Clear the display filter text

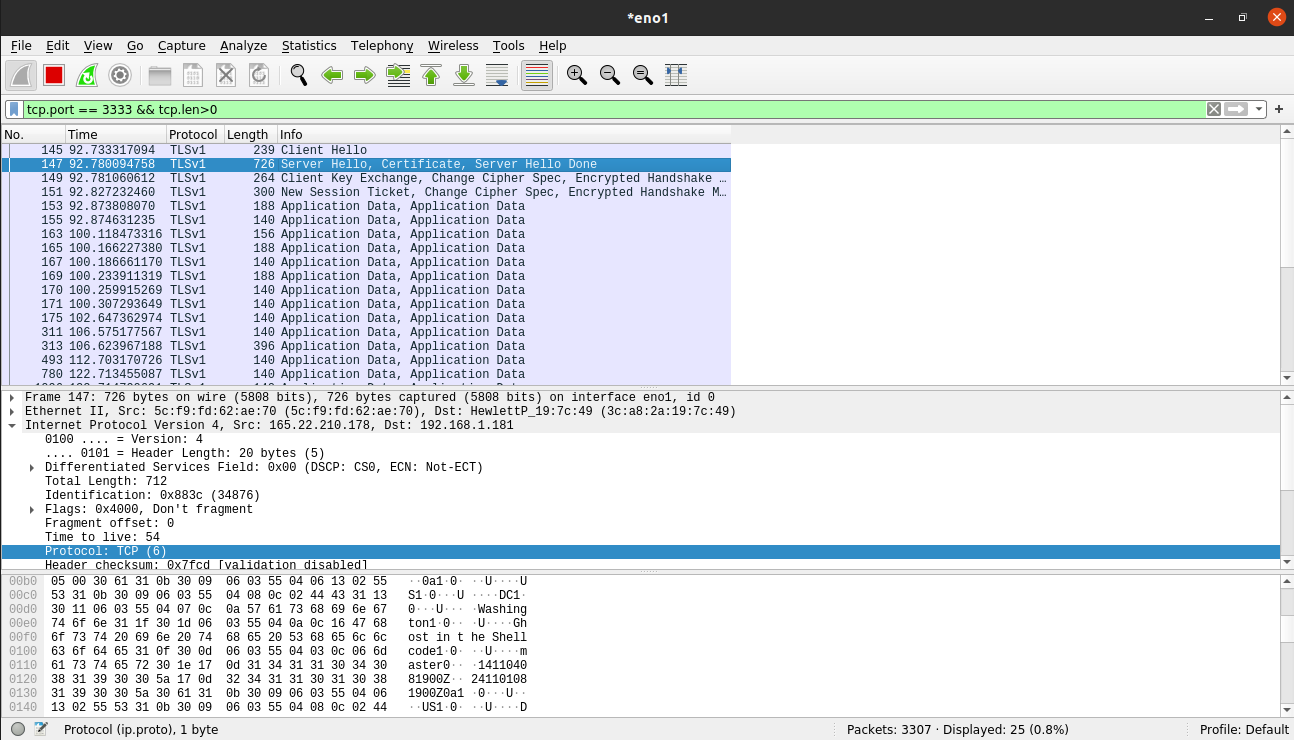click(1213, 109)
